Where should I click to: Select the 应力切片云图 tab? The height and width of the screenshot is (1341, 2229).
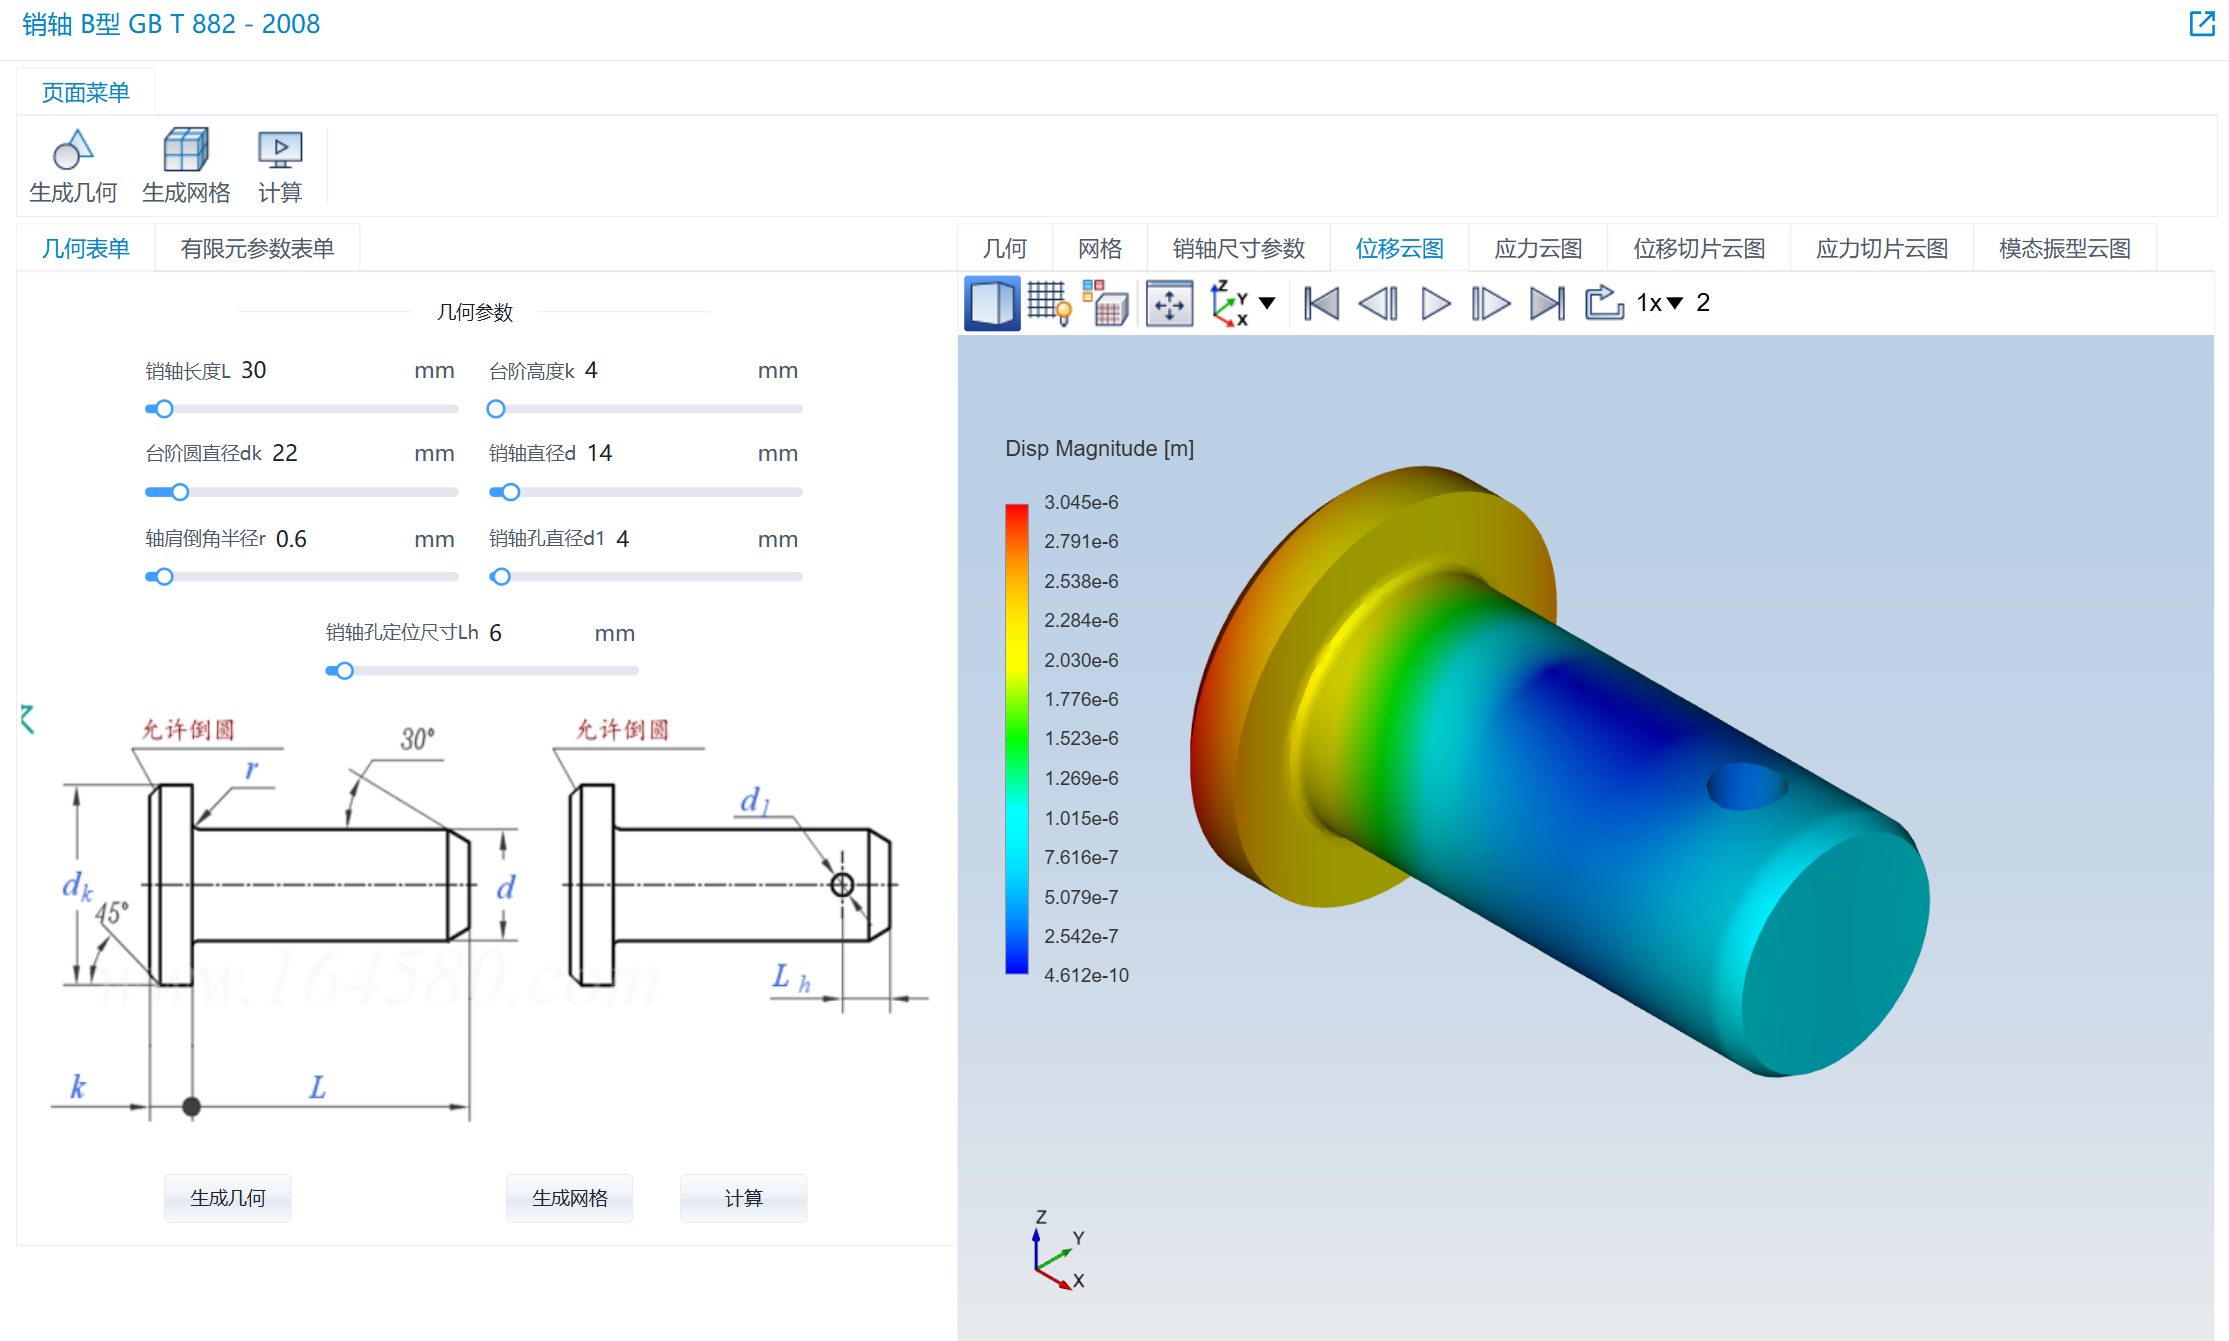(x=1882, y=248)
